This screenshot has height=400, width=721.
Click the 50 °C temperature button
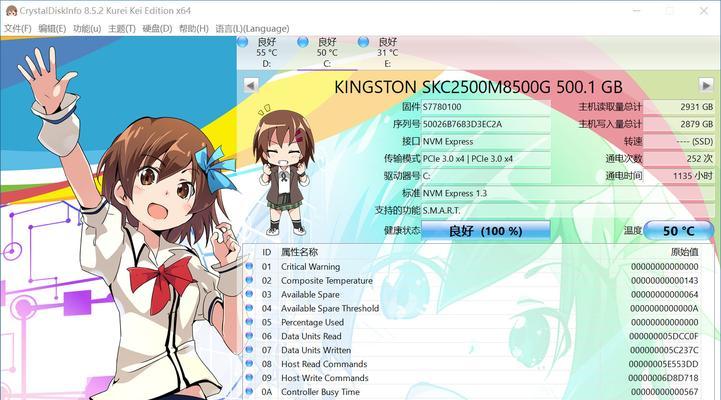679,230
